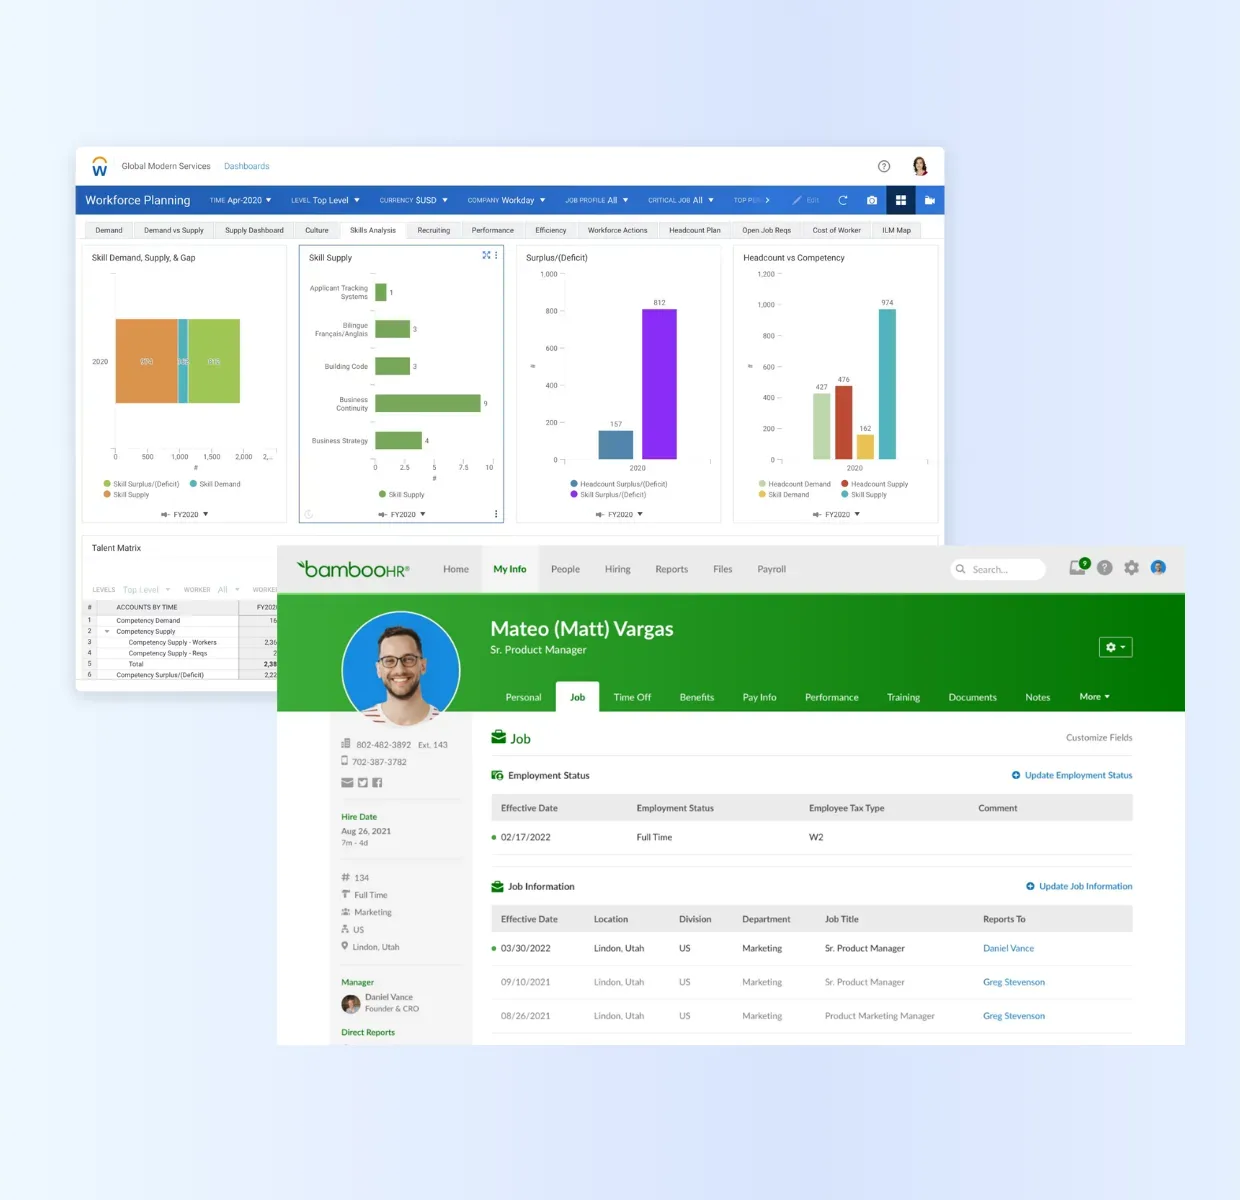Toggle Skill Surplus/(Deficit) legend in Skill Demand chart

[x=141, y=484]
